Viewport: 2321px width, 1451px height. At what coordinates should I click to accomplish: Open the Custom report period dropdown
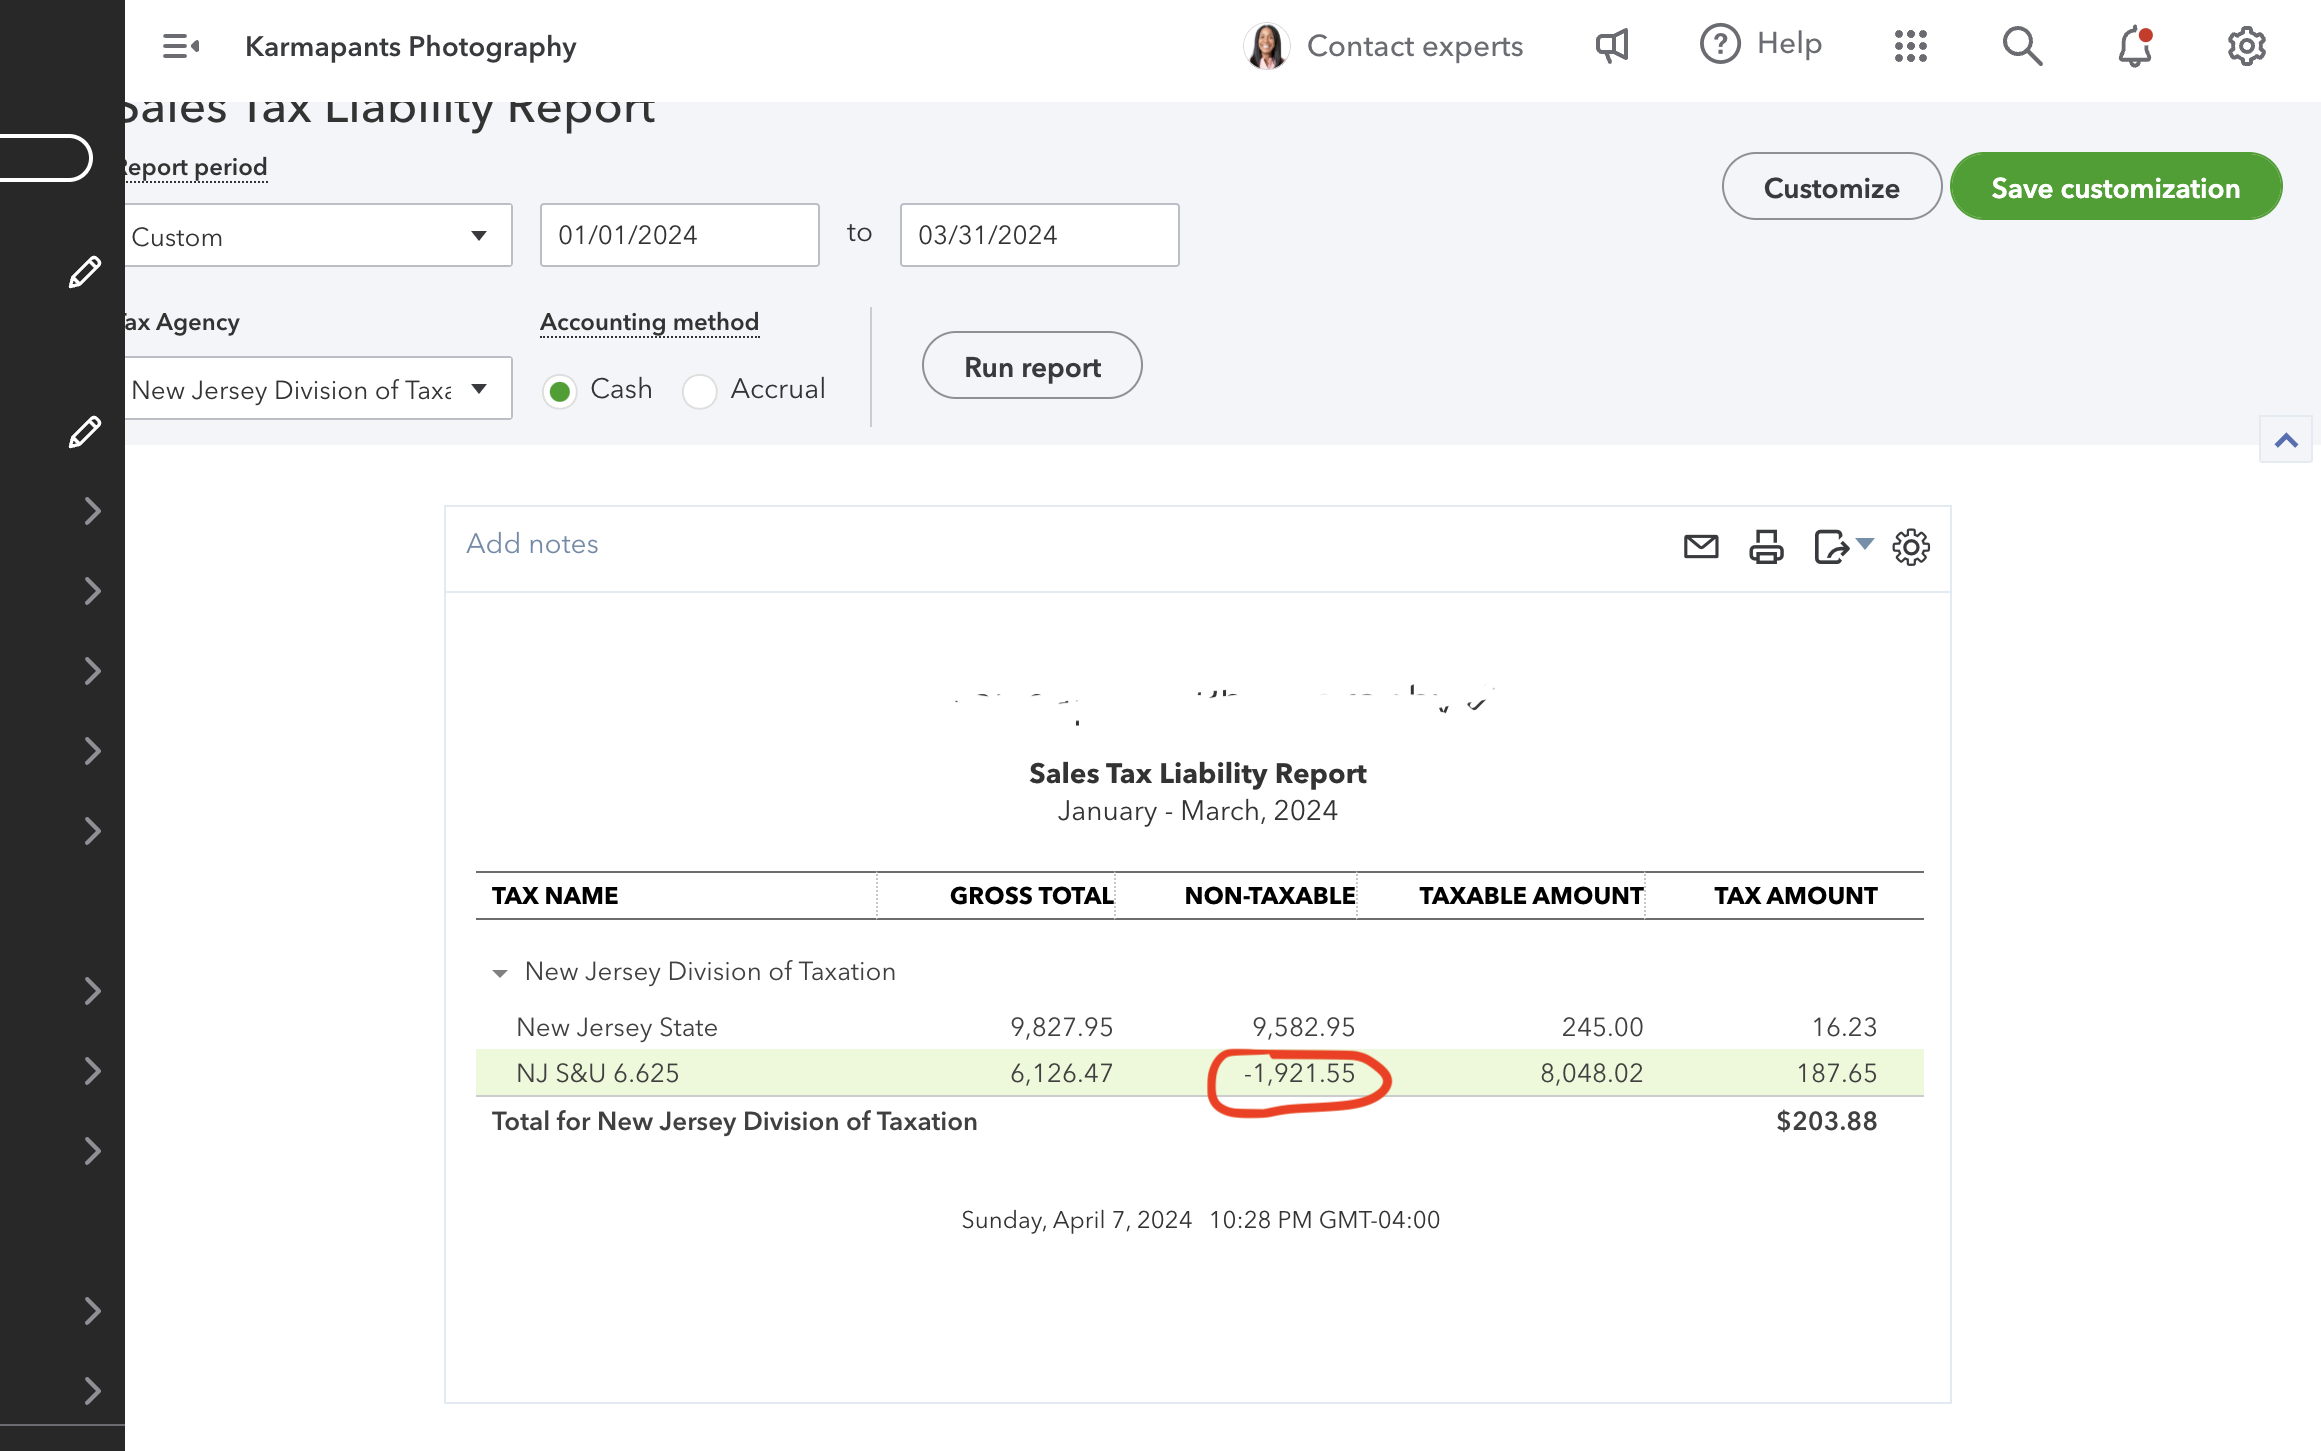coord(316,236)
